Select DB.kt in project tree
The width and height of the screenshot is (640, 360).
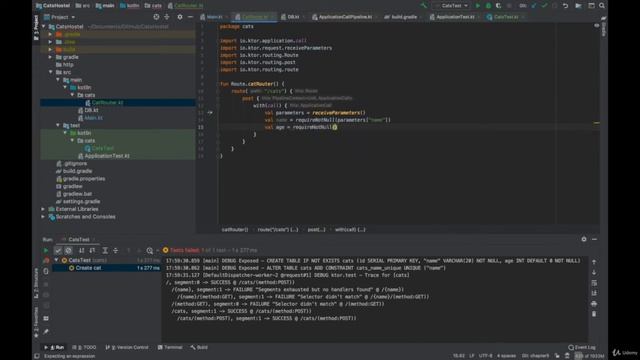(91, 110)
